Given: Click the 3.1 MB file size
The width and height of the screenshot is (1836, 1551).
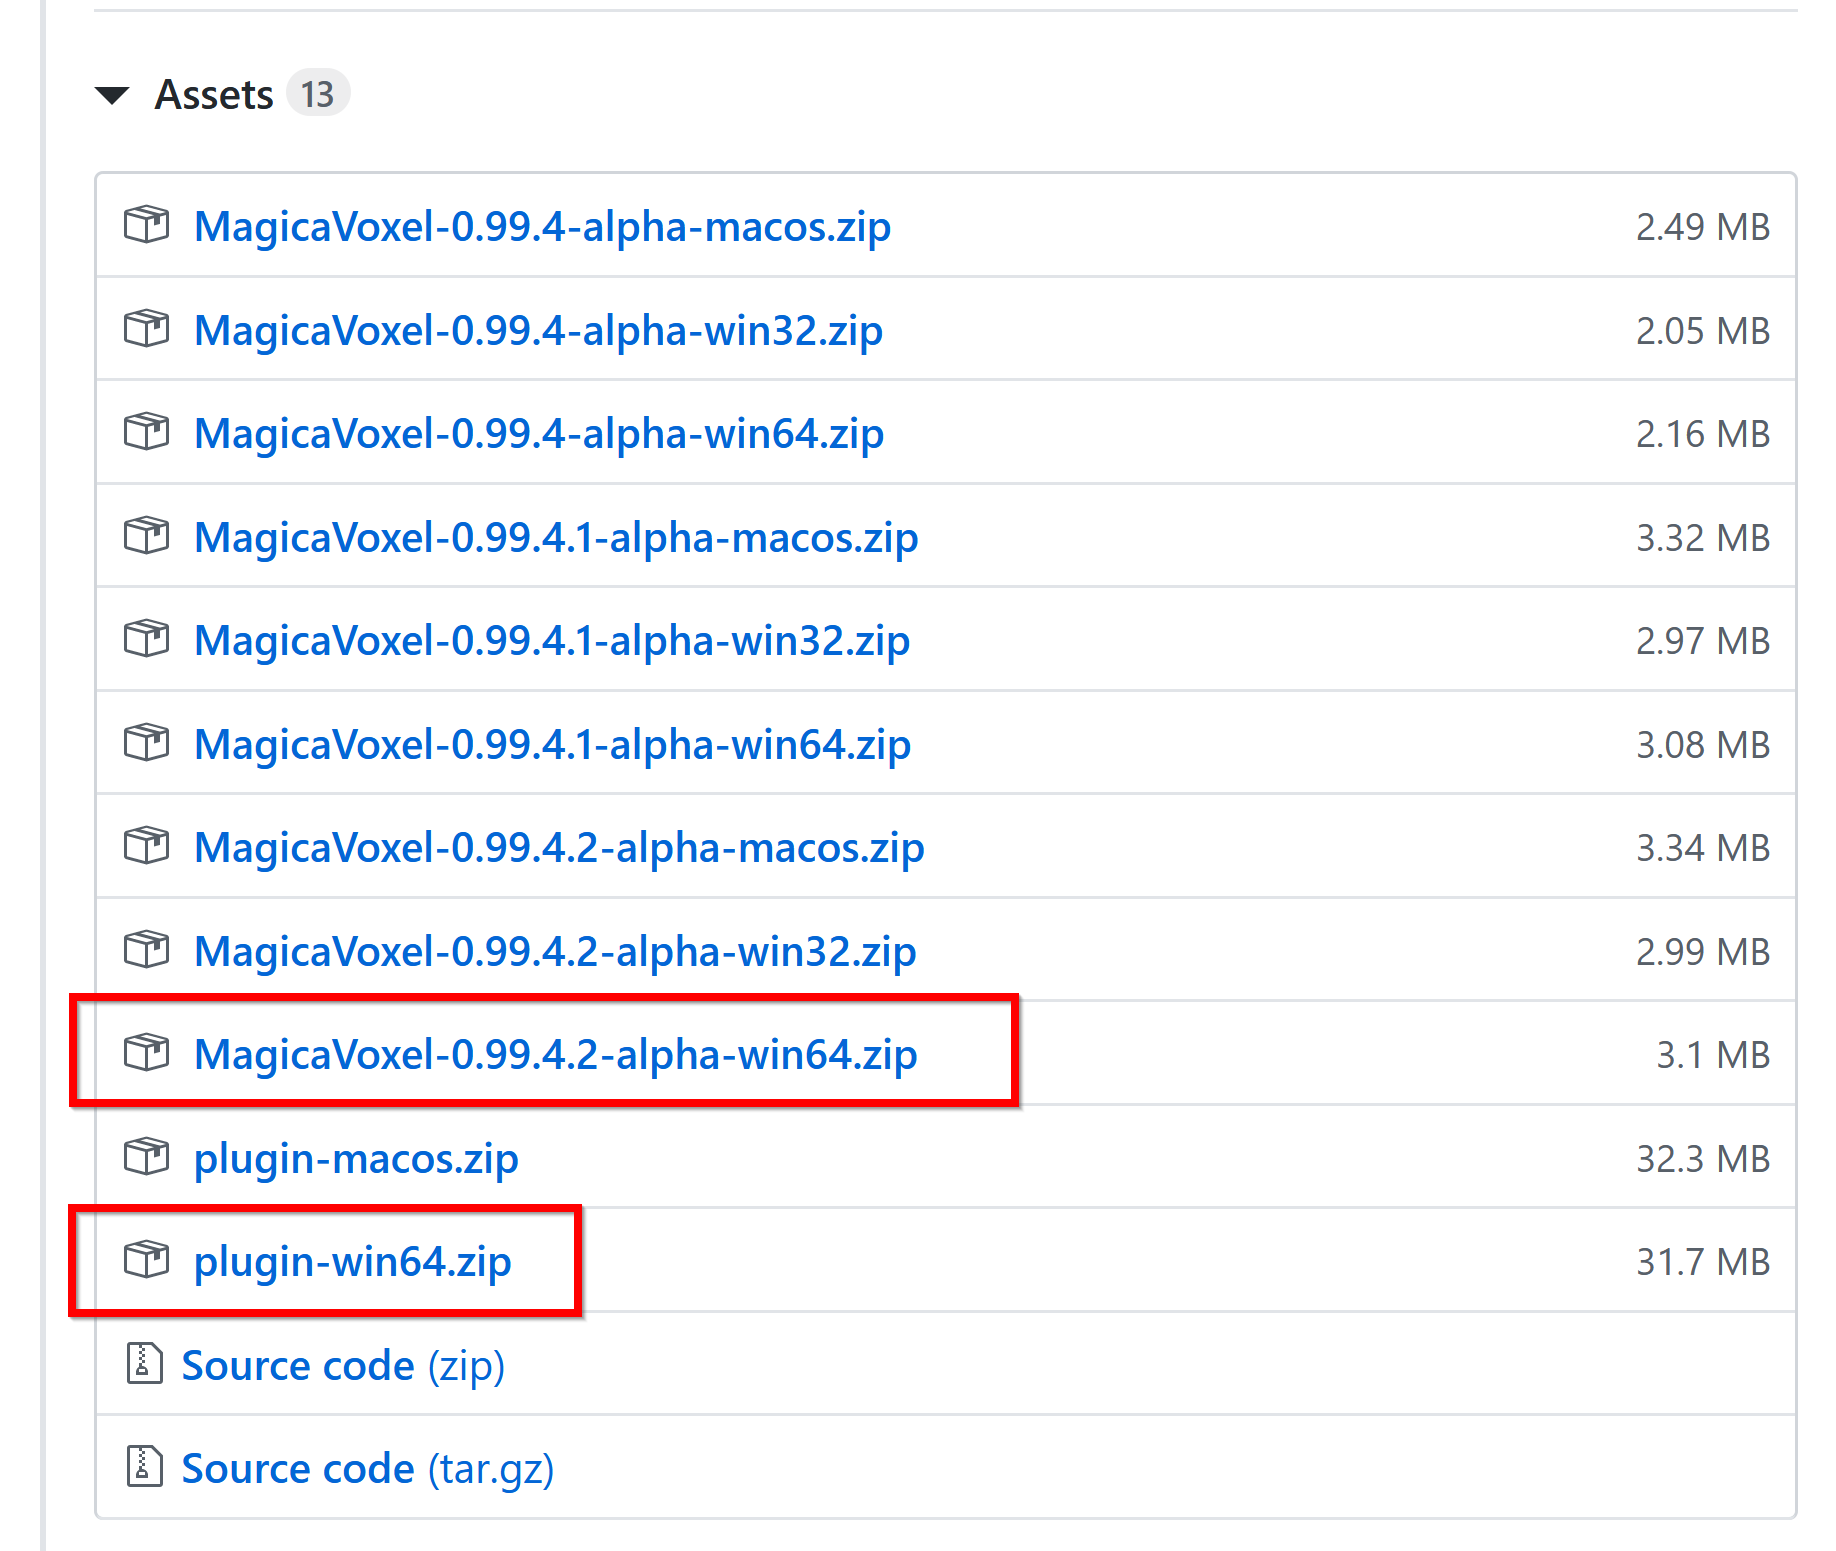Looking at the screenshot, I should [x=1713, y=1055].
